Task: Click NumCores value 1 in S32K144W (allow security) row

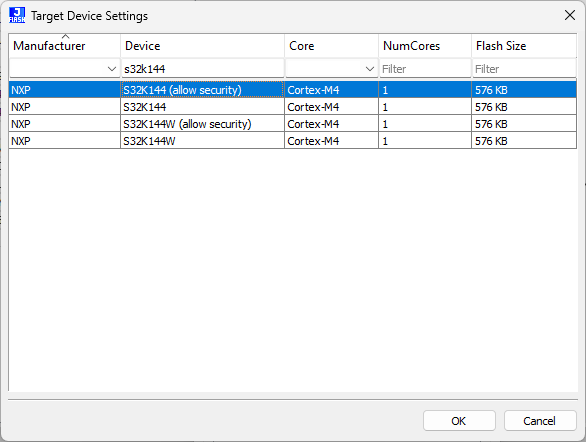Action: pos(385,124)
